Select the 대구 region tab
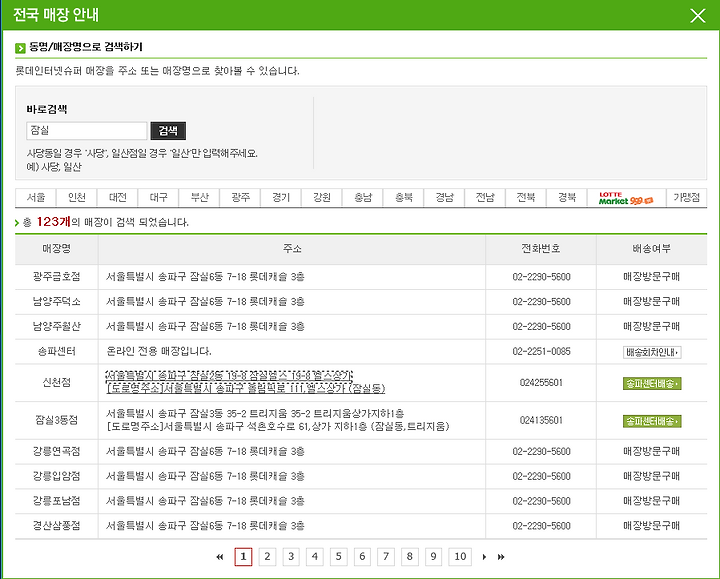The image size is (720, 579). click(x=158, y=197)
